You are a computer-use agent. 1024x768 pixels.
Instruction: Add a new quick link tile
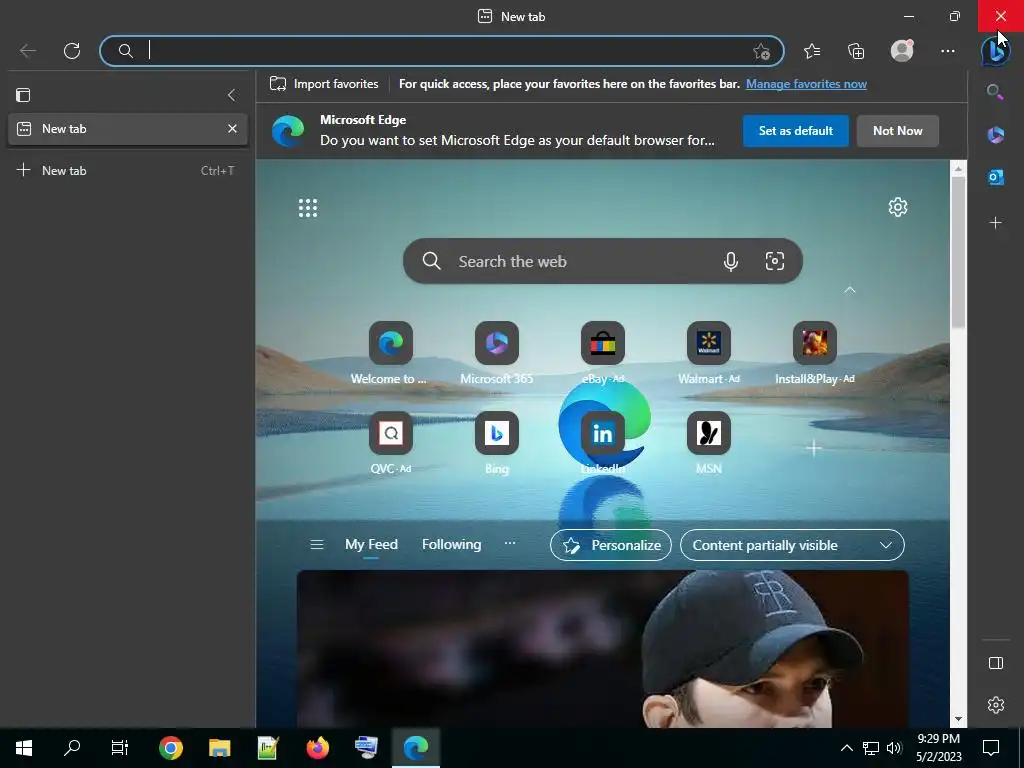(814, 448)
